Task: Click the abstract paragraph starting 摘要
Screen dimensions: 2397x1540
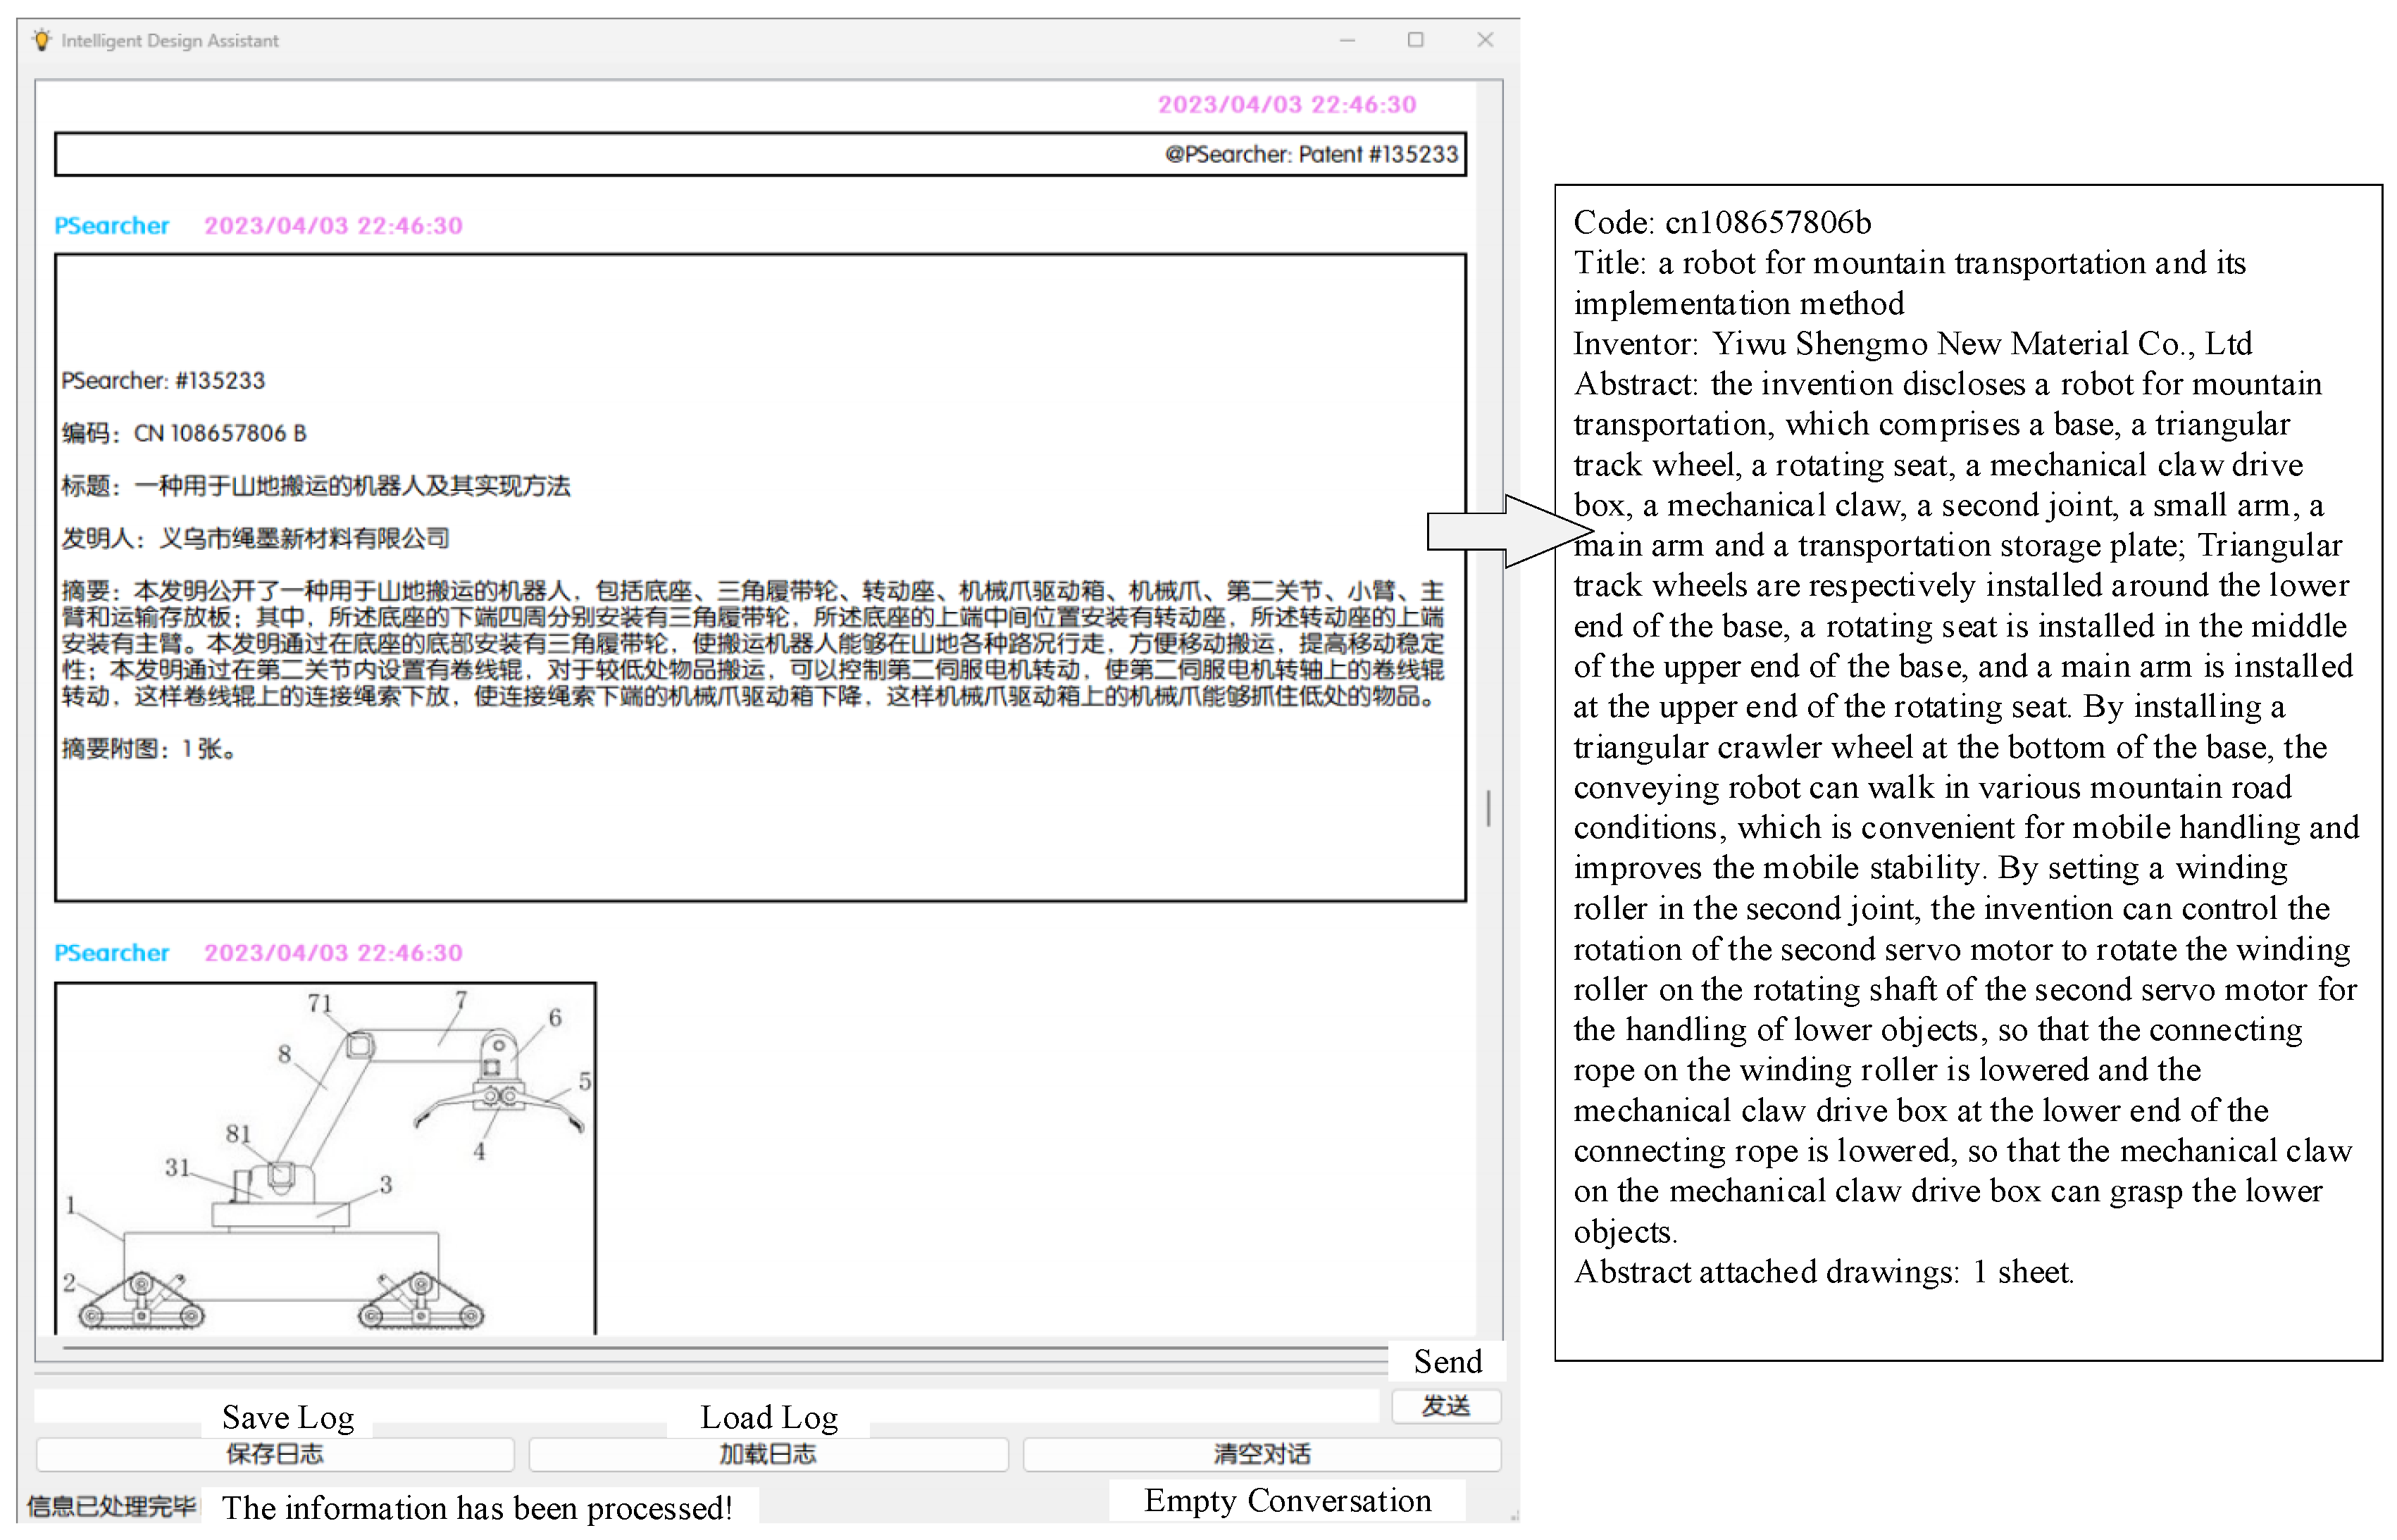Action: tap(753, 643)
